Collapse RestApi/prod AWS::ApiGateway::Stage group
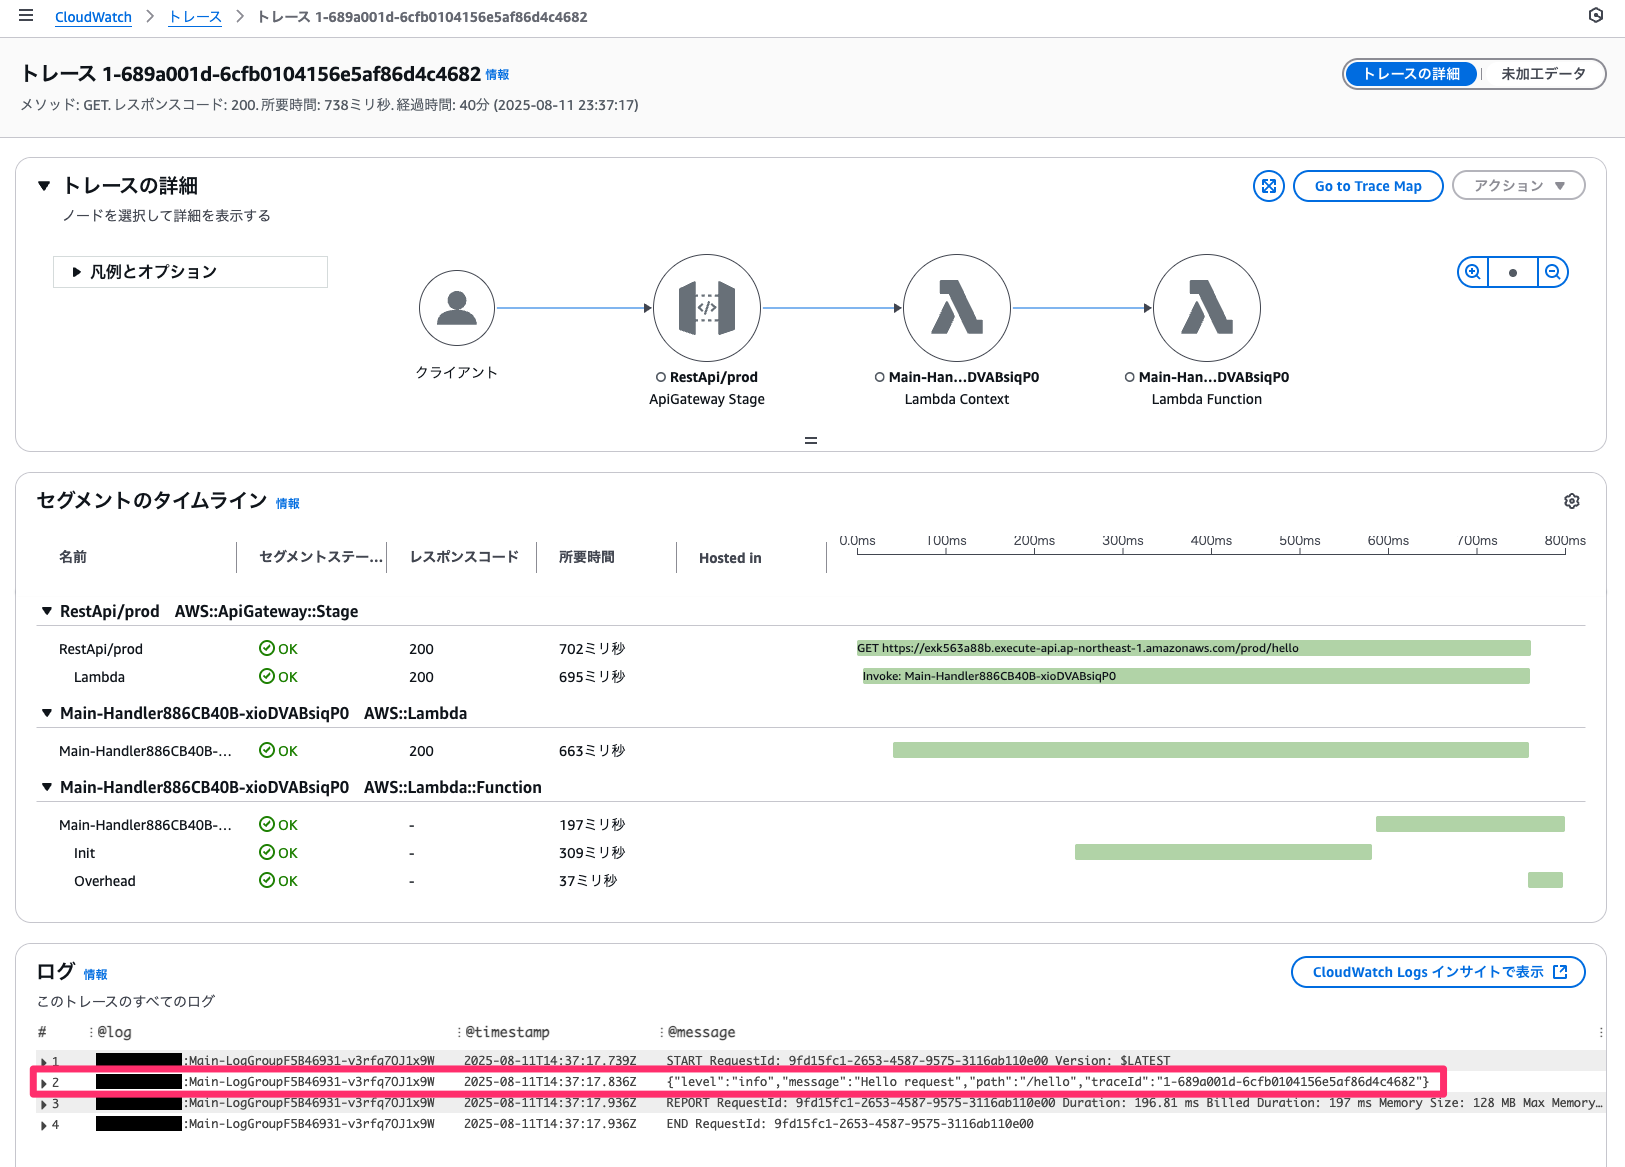 pyautogui.click(x=46, y=611)
